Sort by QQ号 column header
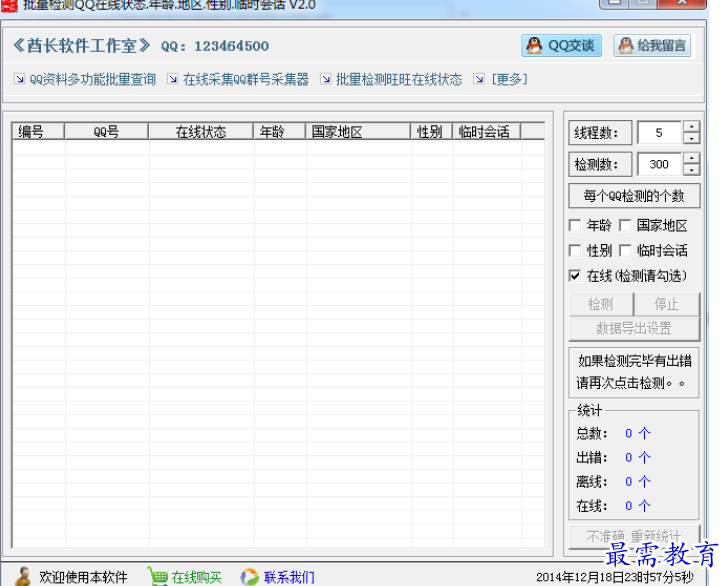 pyautogui.click(x=106, y=132)
